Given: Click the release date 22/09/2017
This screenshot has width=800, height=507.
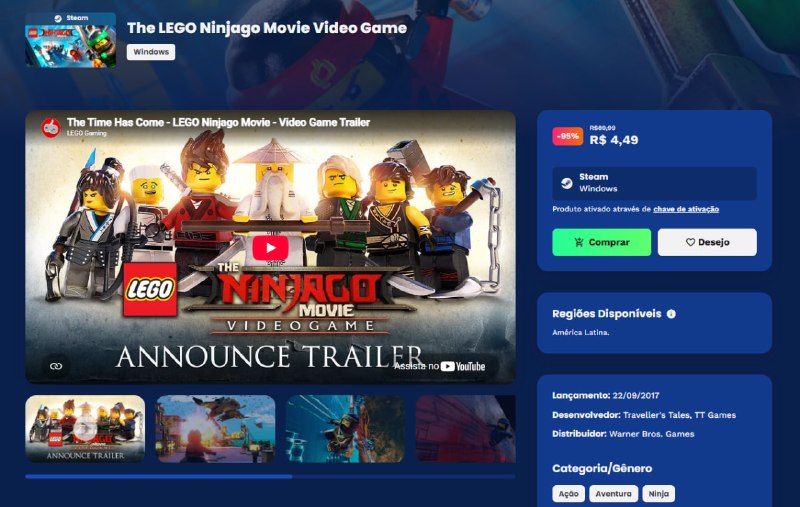Looking at the screenshot, I should point(636,395).
